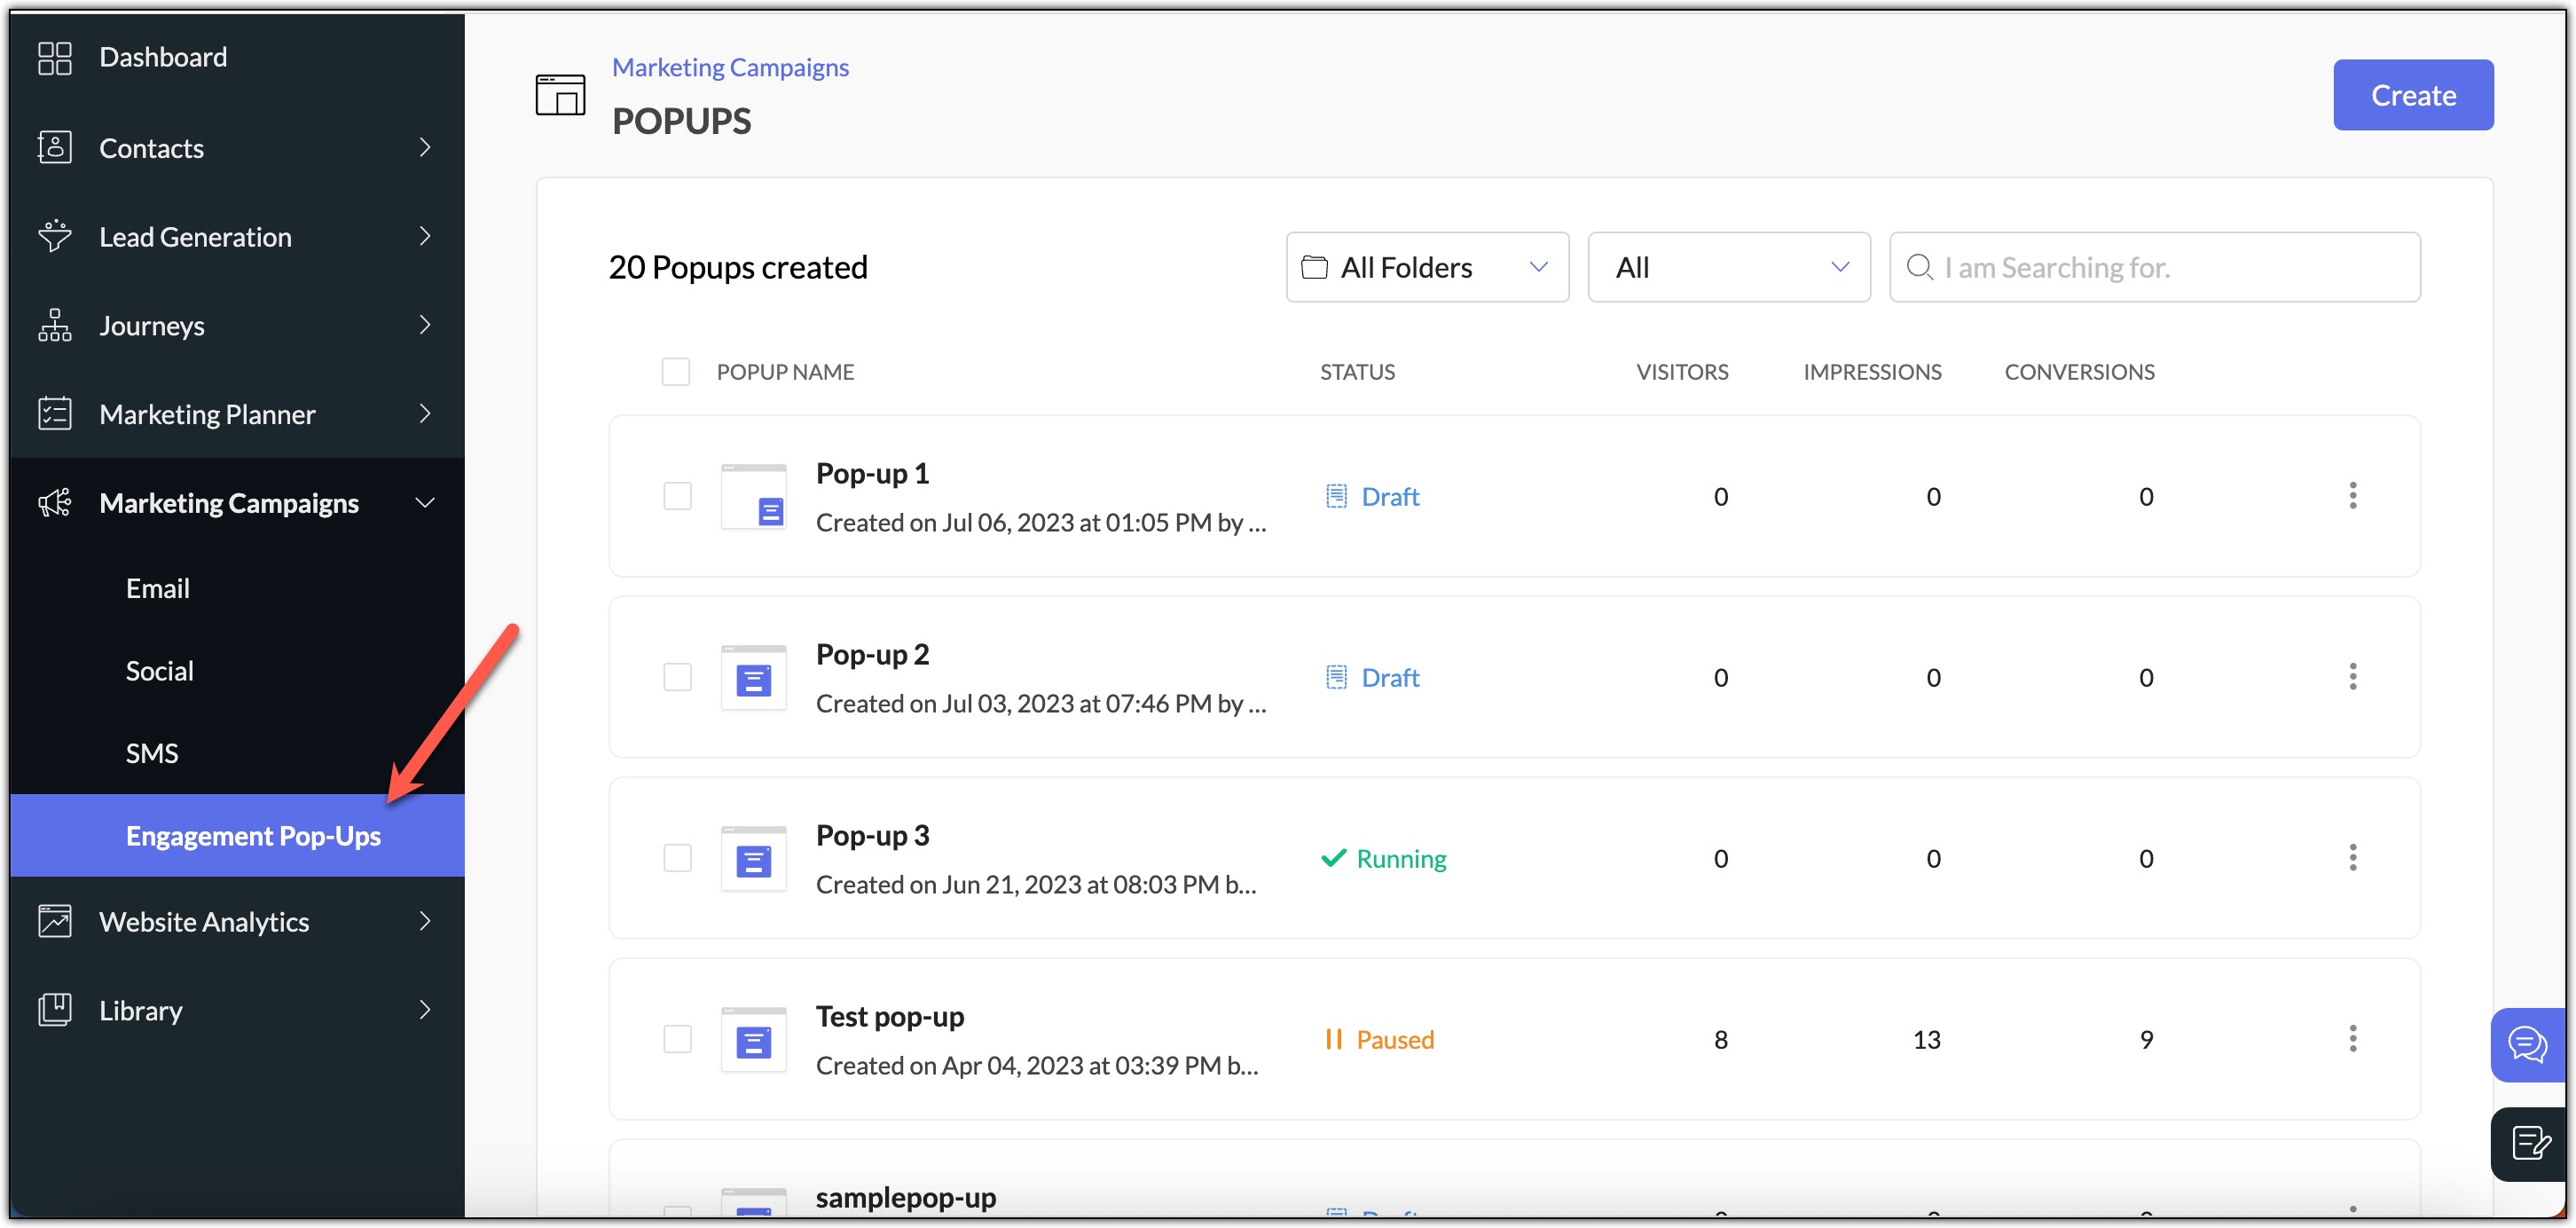This screenshot has width=2576, height=1228.
Task: Open the chat support widget icon
Action: (2527, 1045)
